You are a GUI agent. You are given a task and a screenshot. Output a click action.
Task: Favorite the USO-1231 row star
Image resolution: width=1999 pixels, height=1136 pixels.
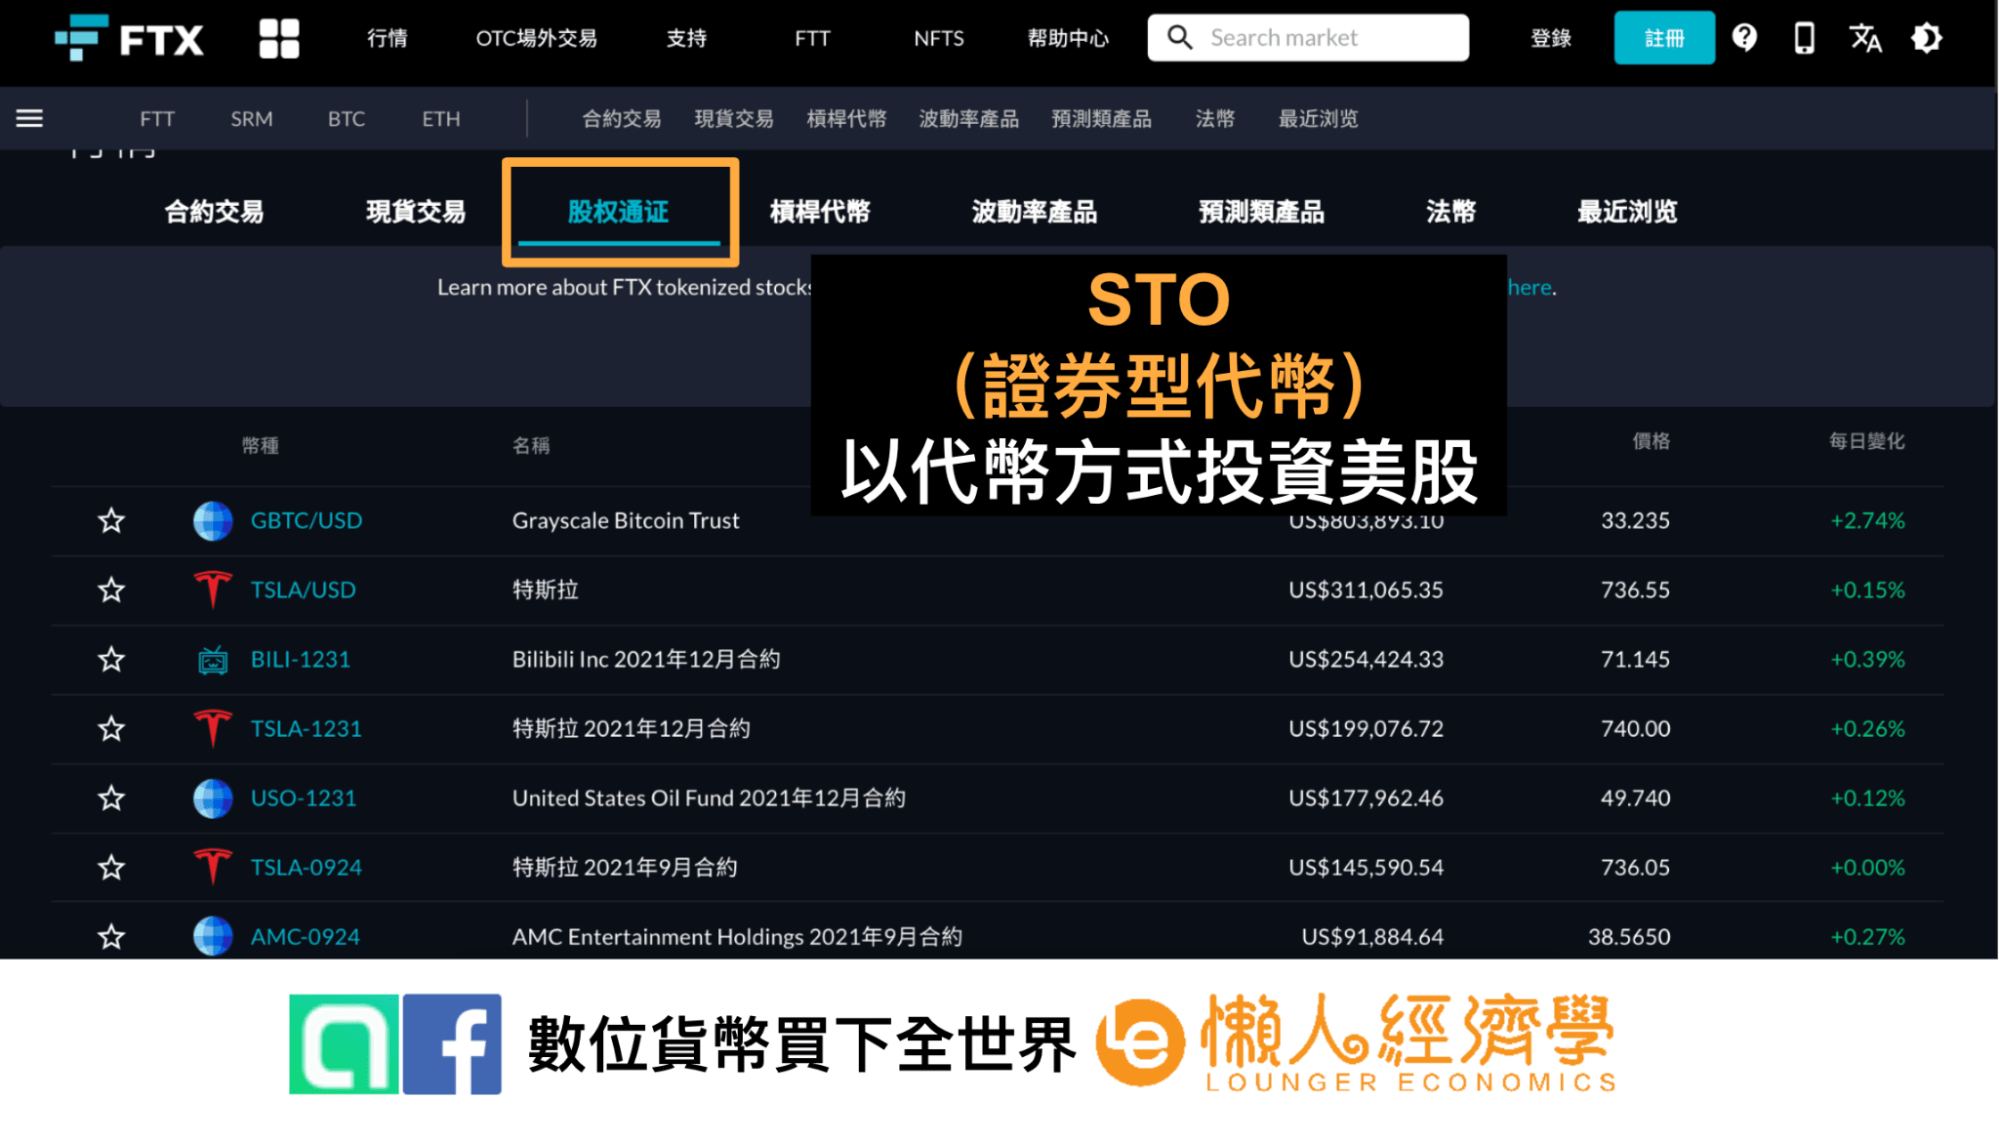pos(111,798)
